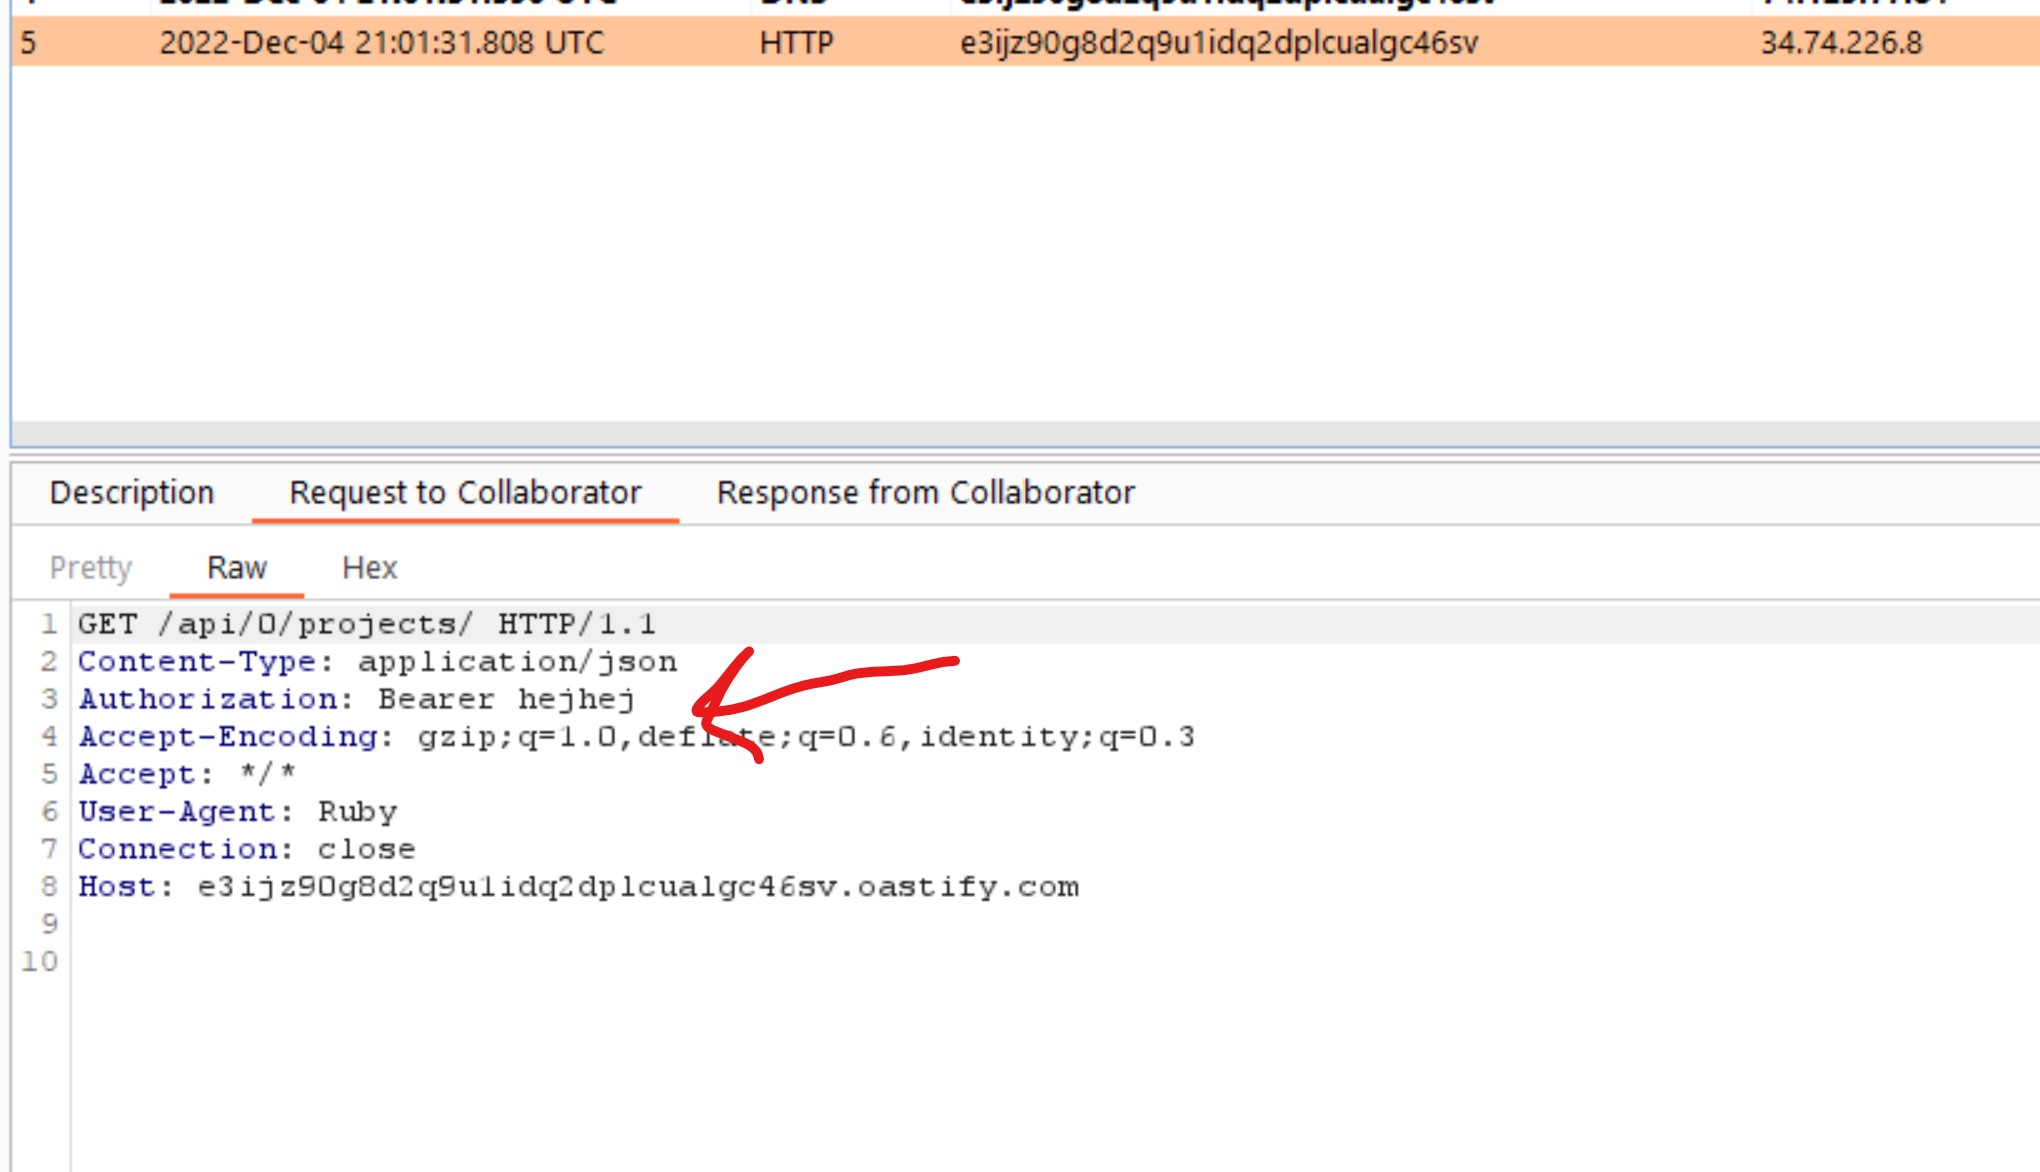Select the Request to Collaborator tab
This screenshot has height=1172, width=2040.
point(465,493)
